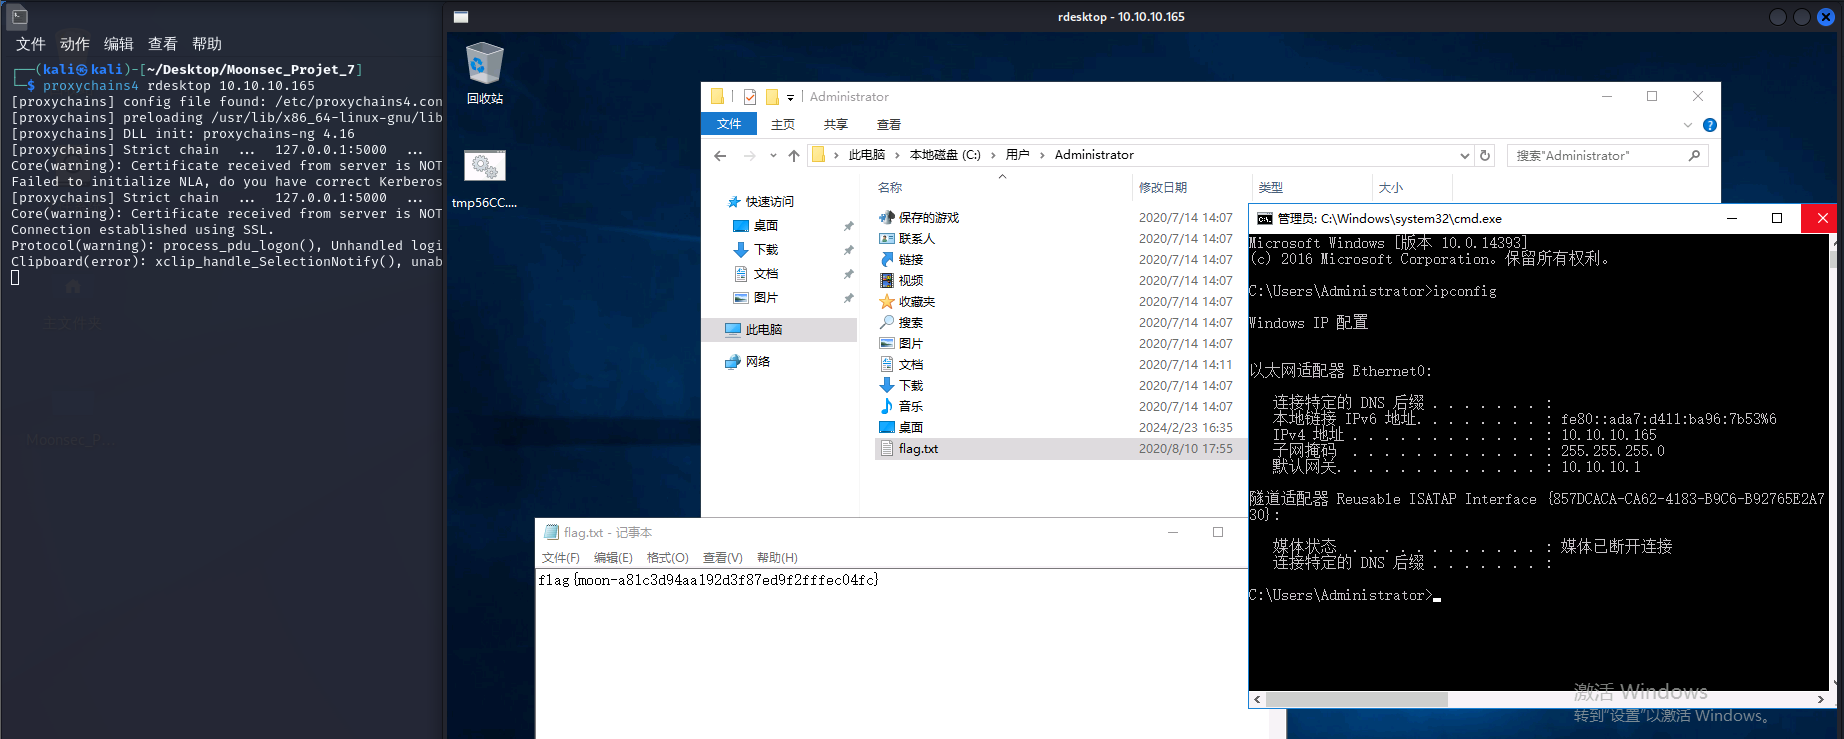
Task: Expand the Explorer ribbon chevron
Action: pos(1688,125)
